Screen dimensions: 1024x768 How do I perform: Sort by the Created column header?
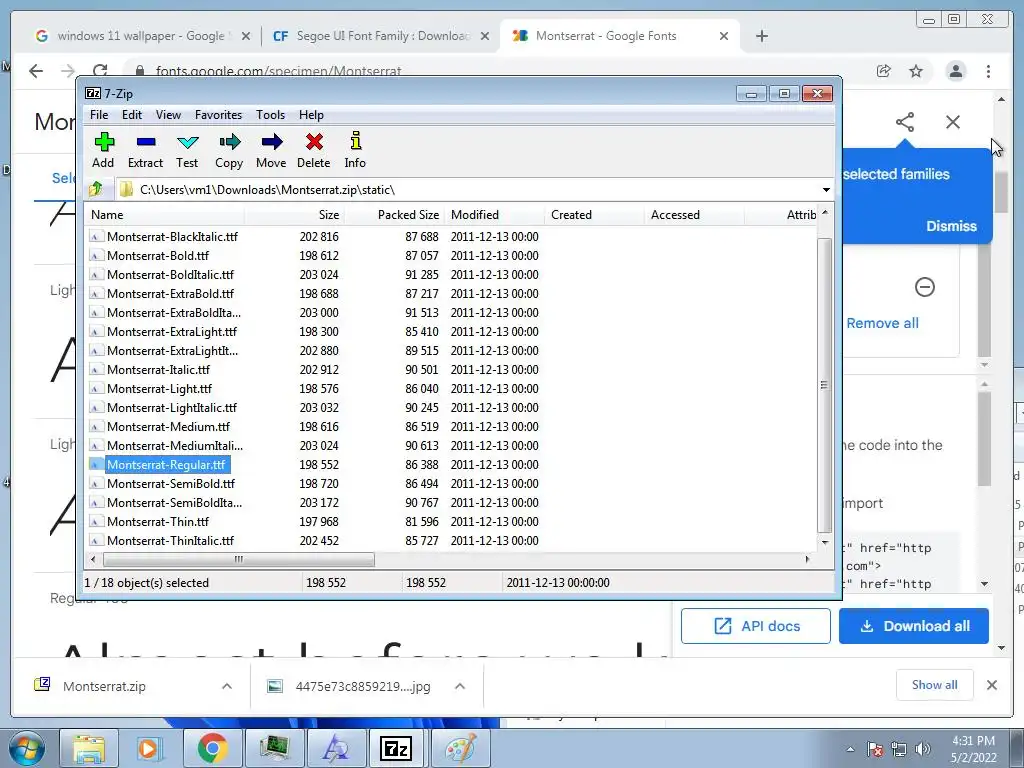point(594,215)
